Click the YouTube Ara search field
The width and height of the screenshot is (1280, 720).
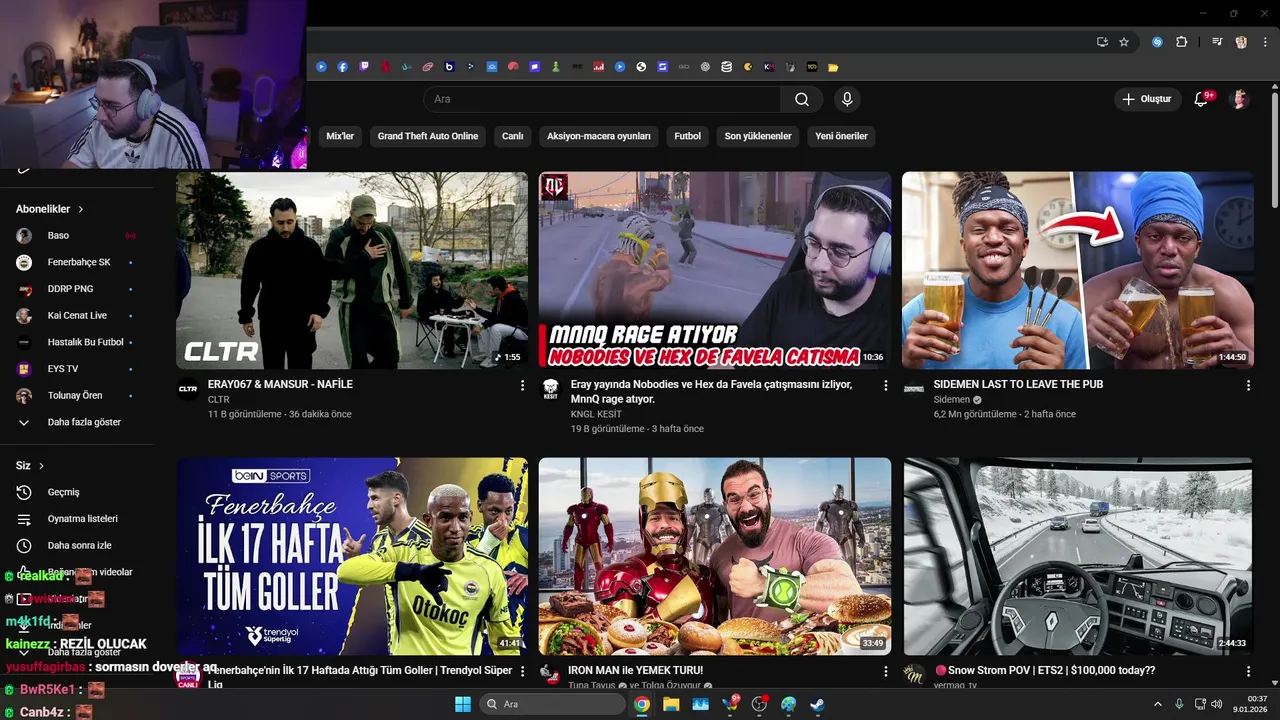[x=602, y=99]
